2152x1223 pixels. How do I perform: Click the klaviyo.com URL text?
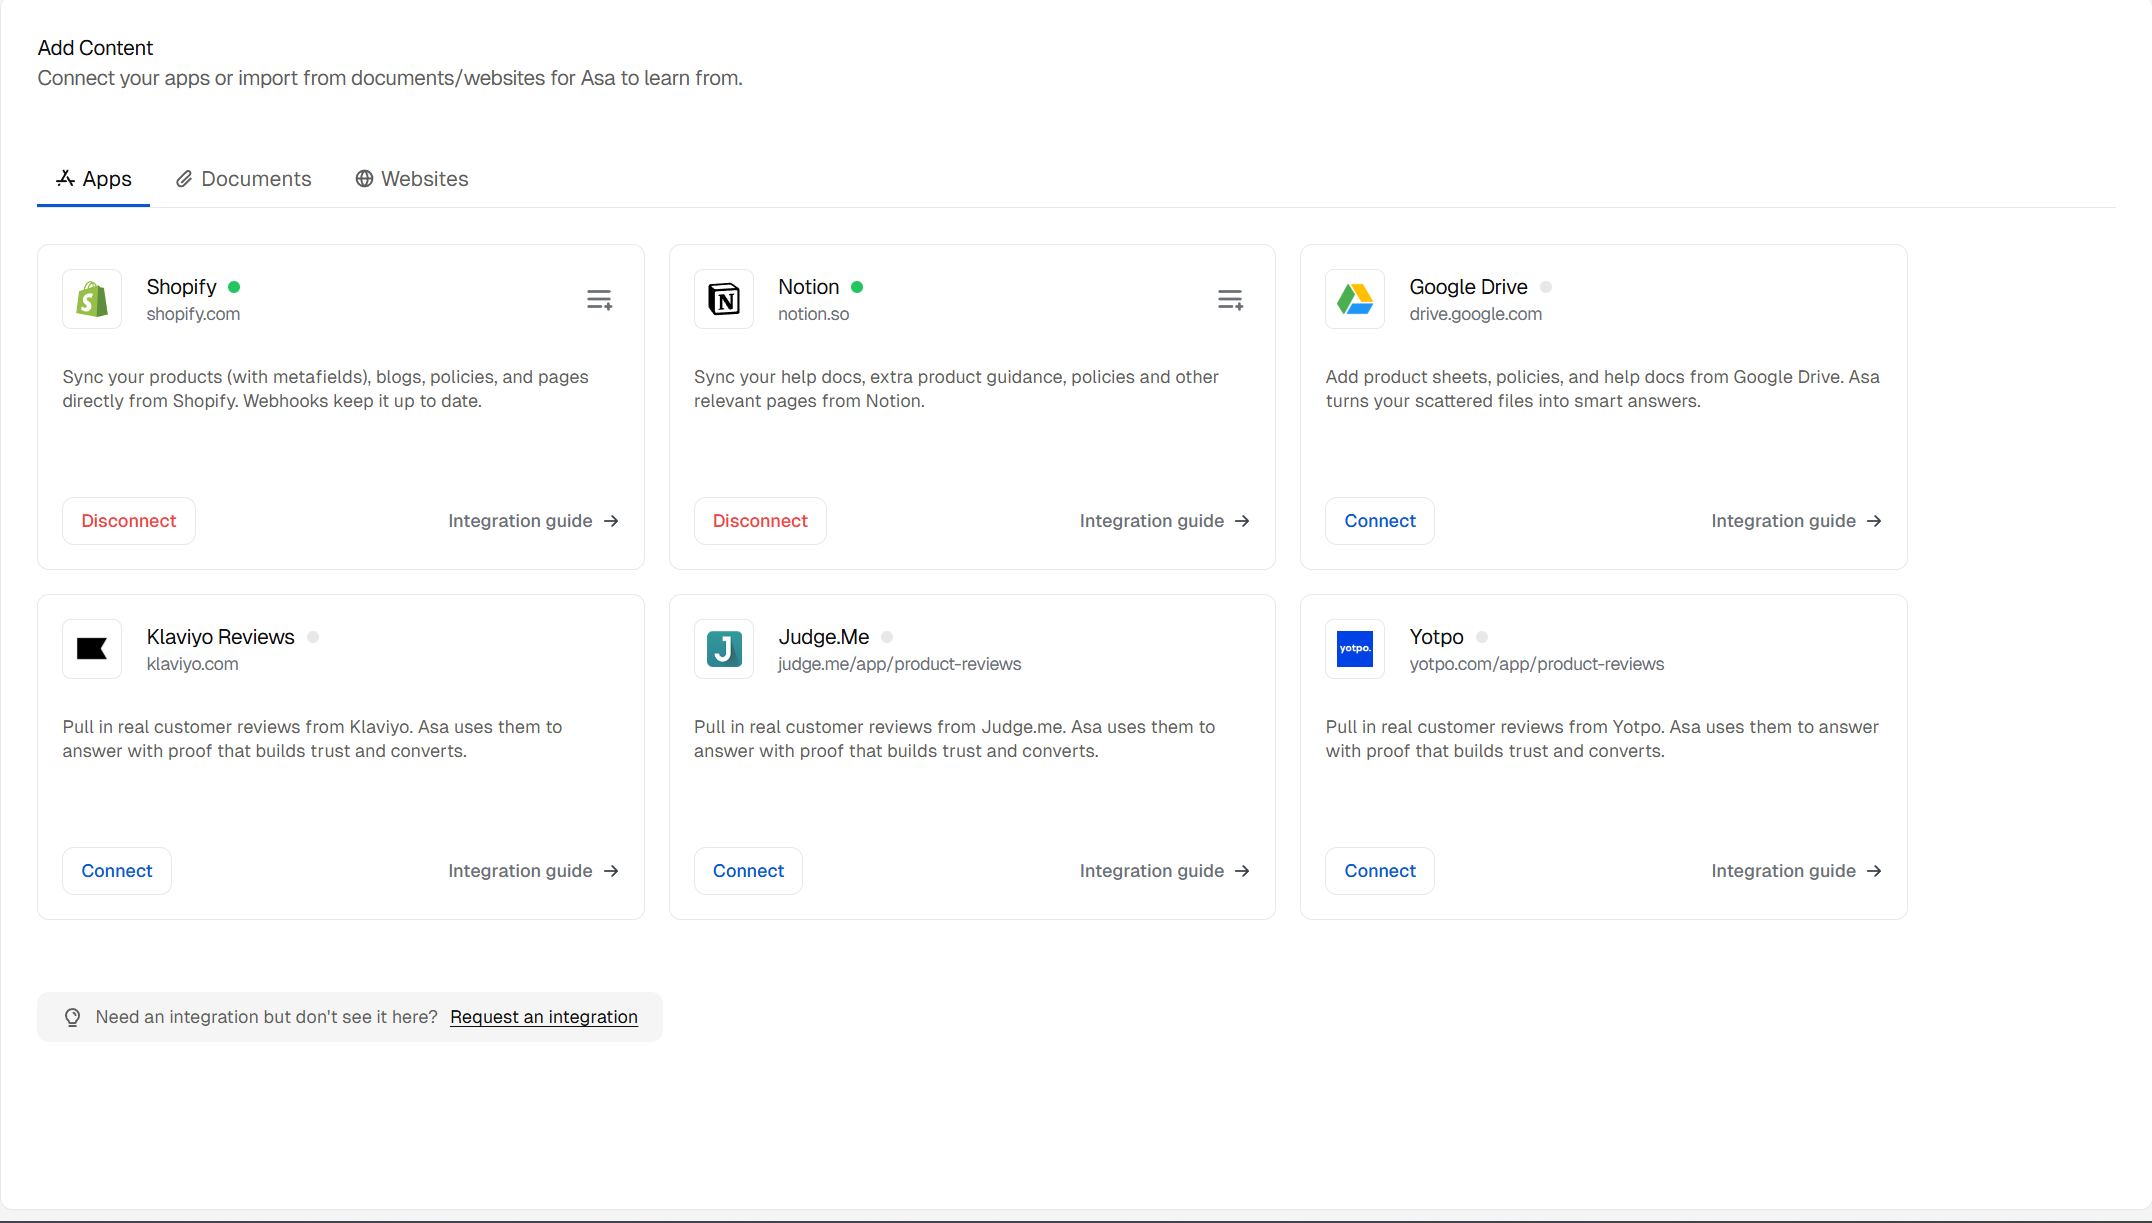pyautogui.click(x=193, y=664)
